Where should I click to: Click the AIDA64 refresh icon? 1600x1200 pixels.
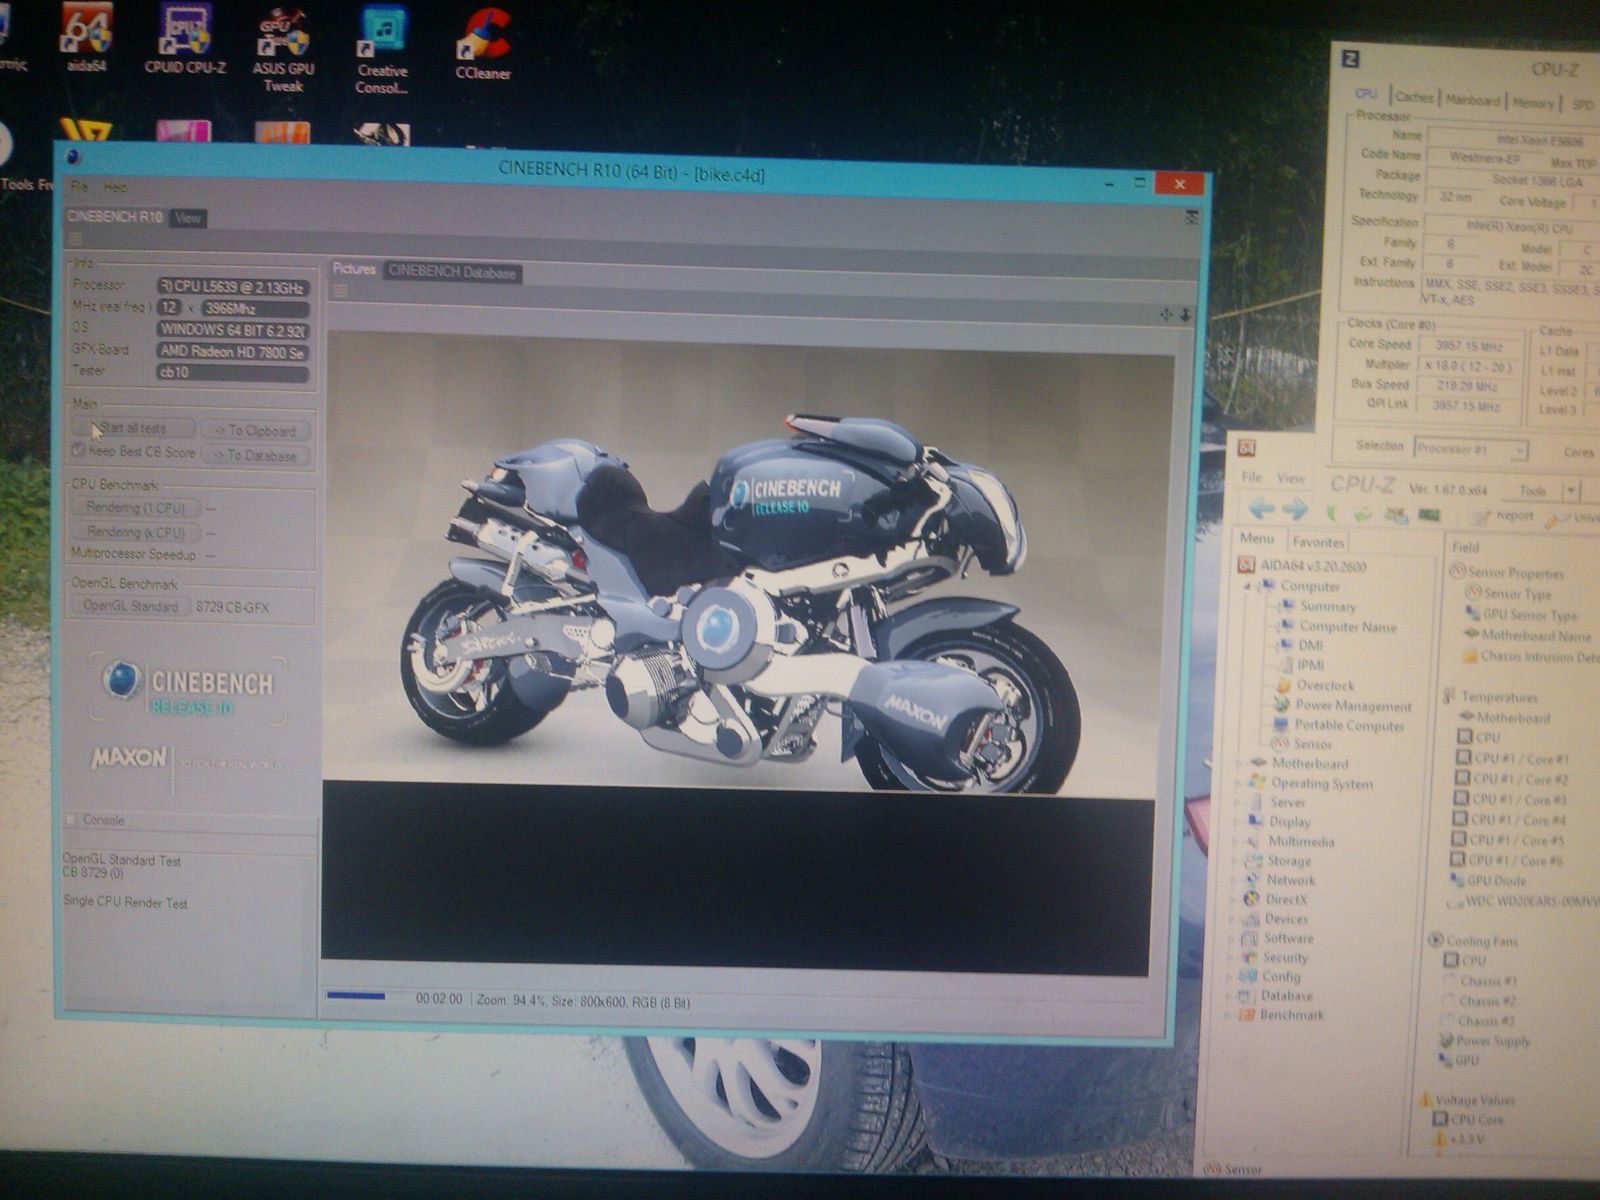pos(1362,514)
